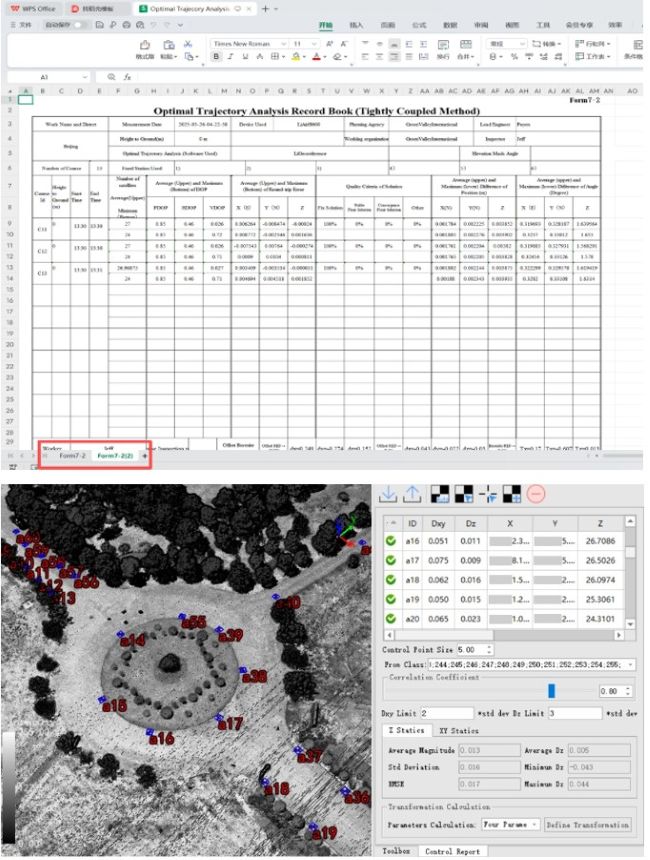Open the quick access bar expand chevron
This screenshot has width=650, height=860.
(x=180, y=25)
